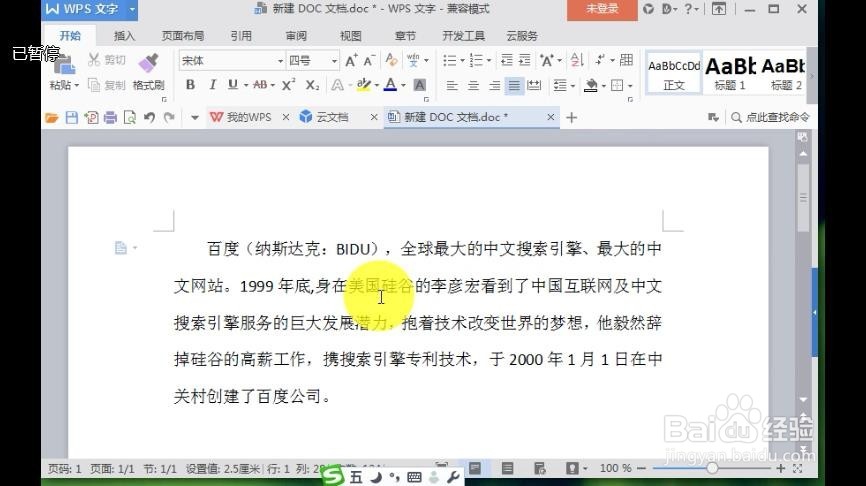
Task: Enable justify alignment
Action: coord(514,85)
